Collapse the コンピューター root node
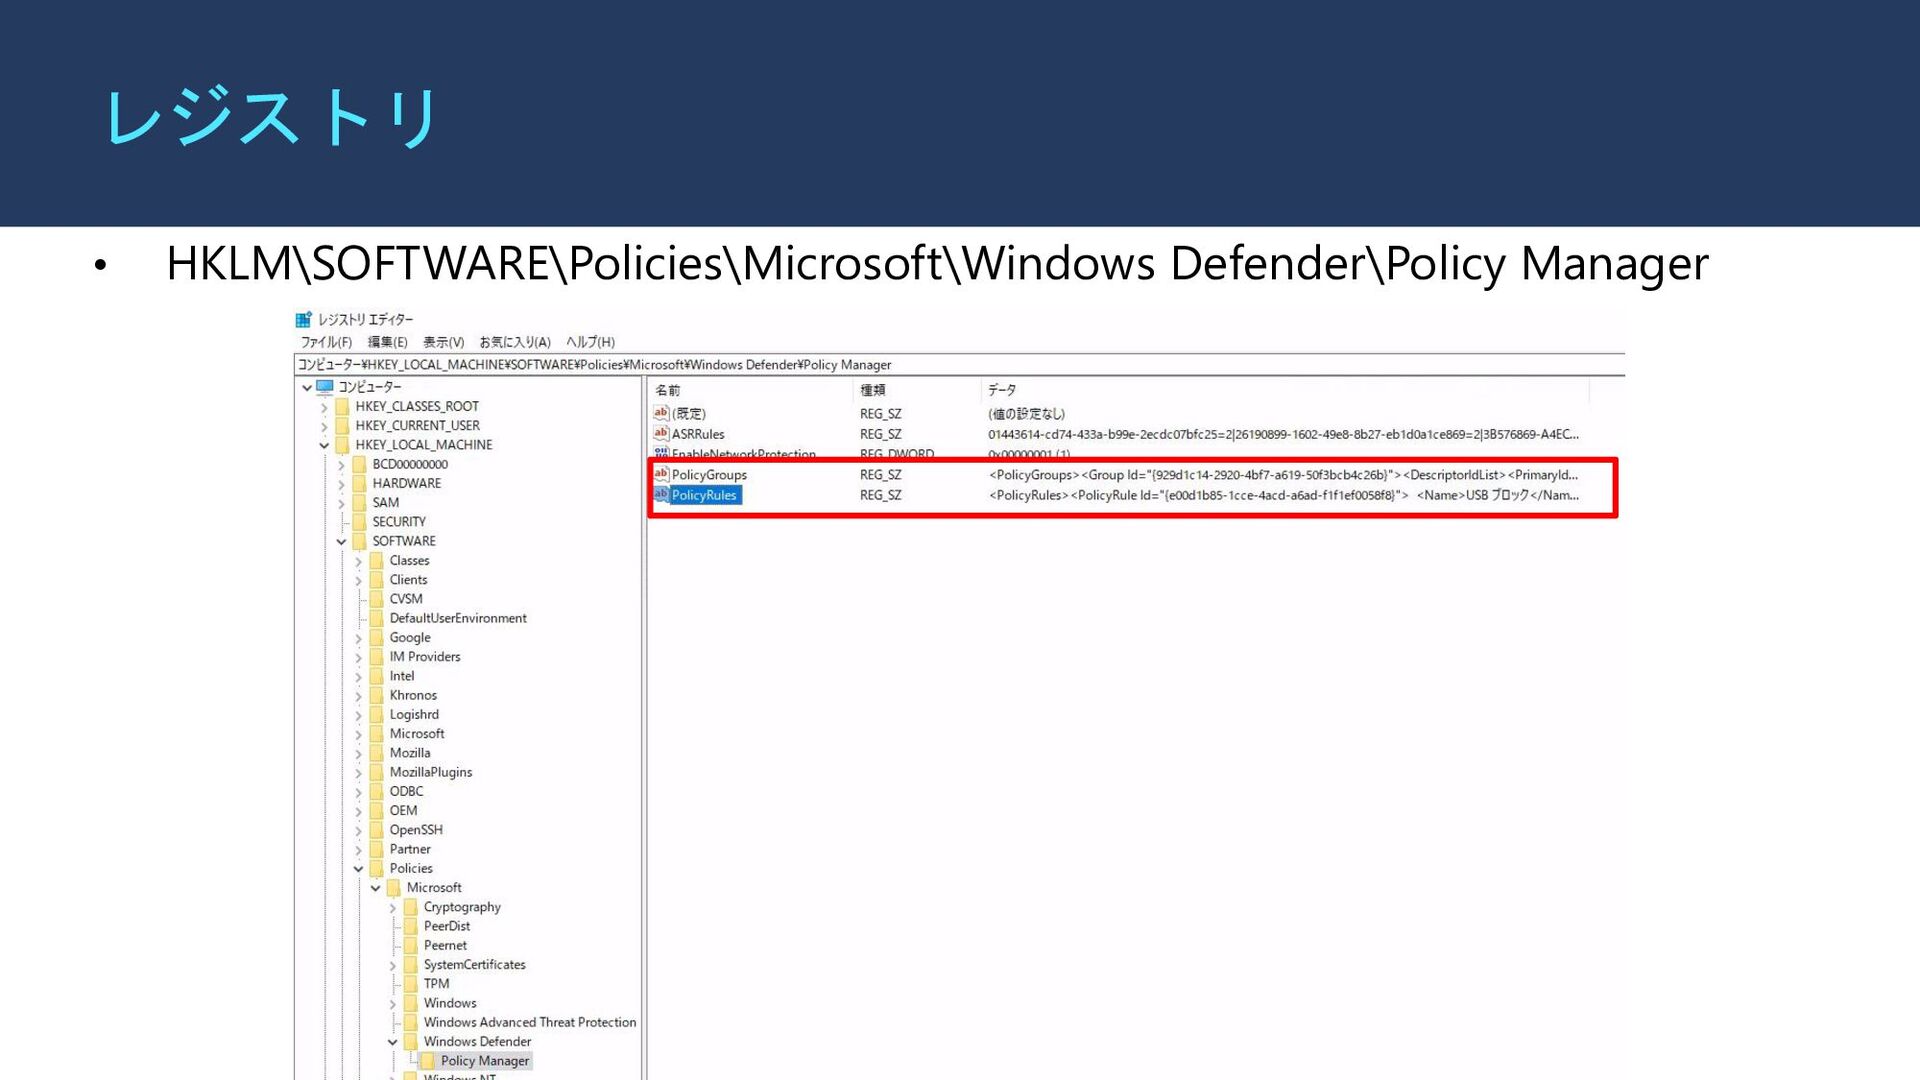 click(x=307, y=387)
